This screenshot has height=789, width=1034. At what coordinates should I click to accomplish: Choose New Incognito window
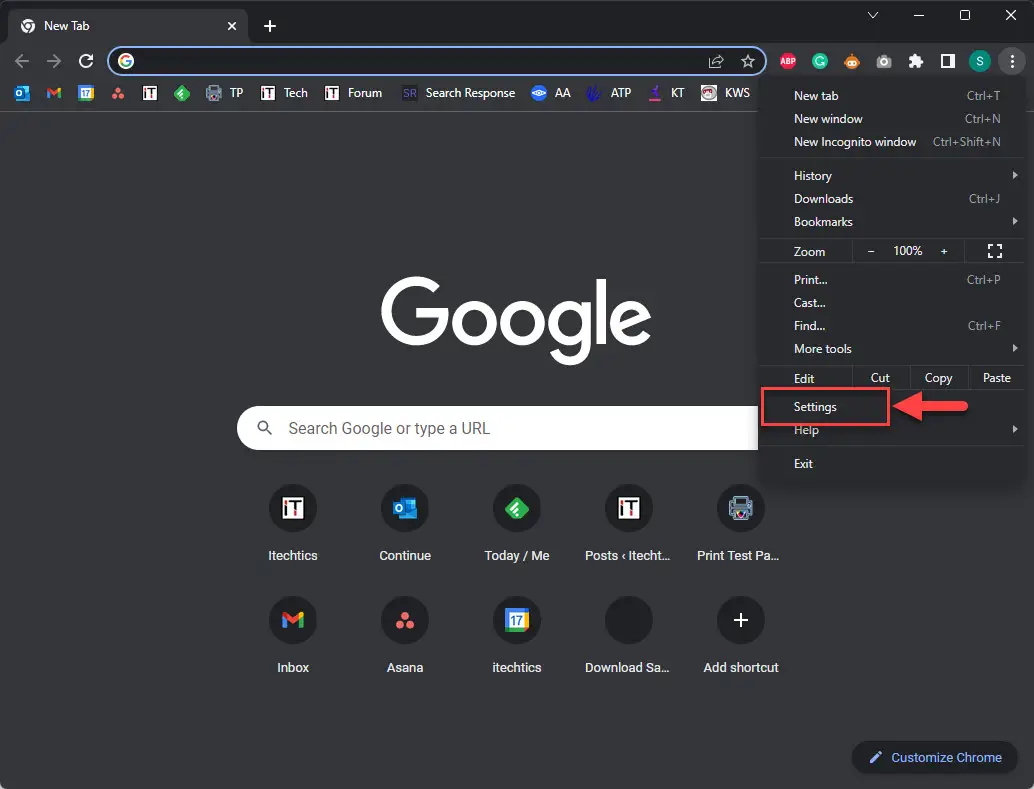(892, 142)
